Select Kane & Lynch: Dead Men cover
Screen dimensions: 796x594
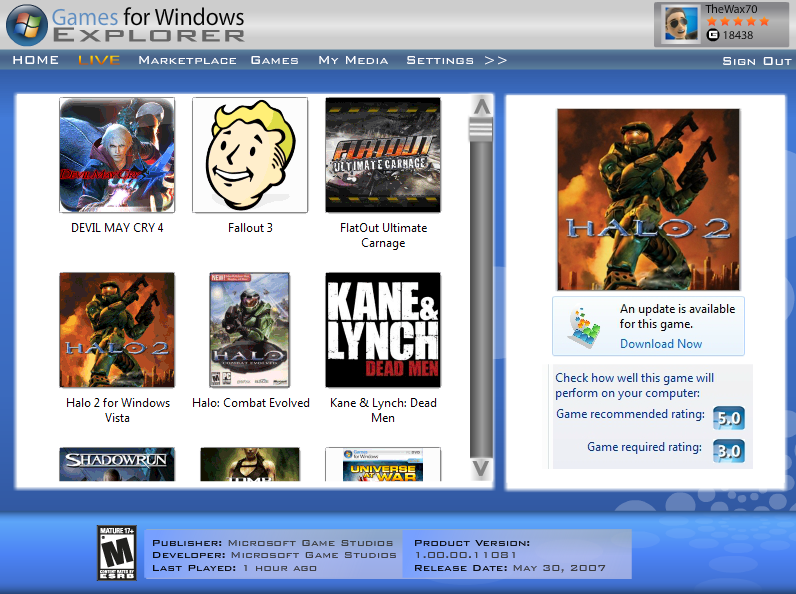coord(383,330)
